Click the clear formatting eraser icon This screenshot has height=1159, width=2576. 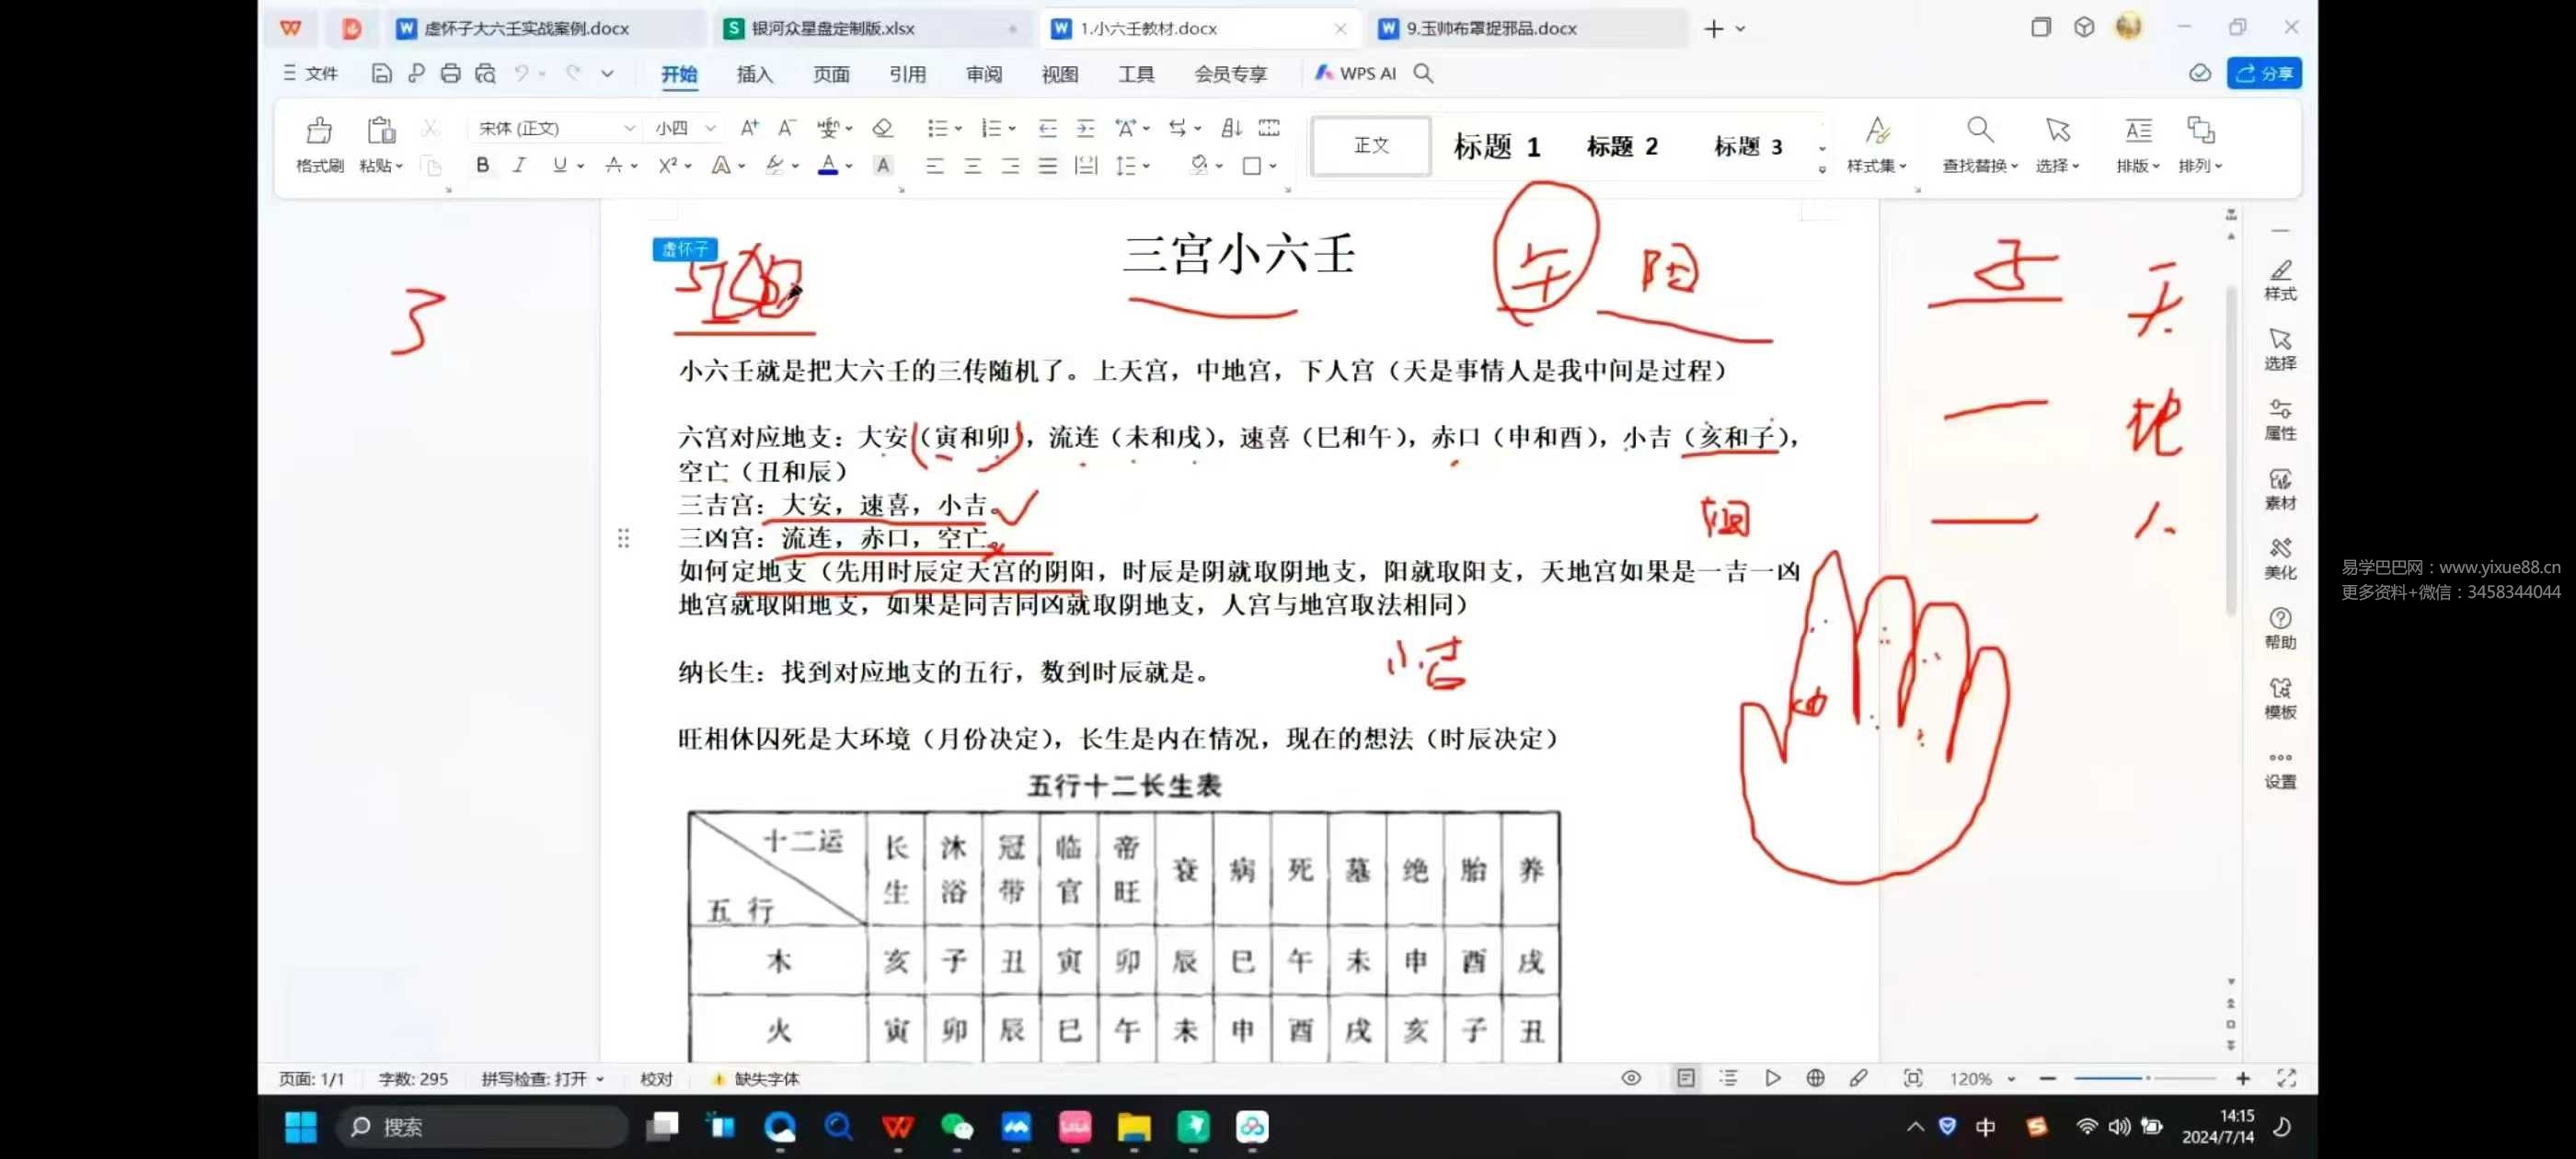coord(882,129)
